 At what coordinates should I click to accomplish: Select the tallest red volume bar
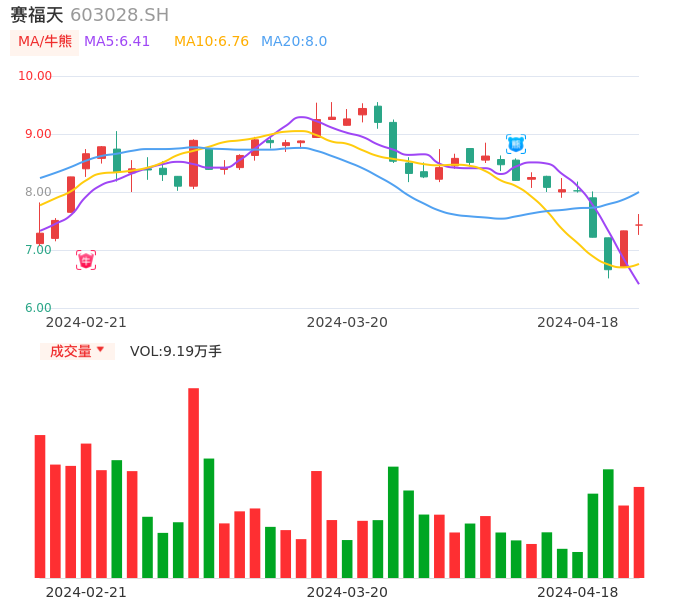click(x=193, y=483)
